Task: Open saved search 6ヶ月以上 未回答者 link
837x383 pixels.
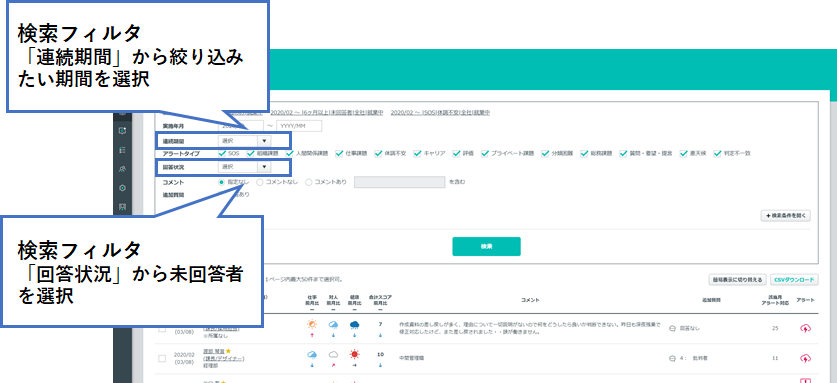Action: (x=327, y=113)
